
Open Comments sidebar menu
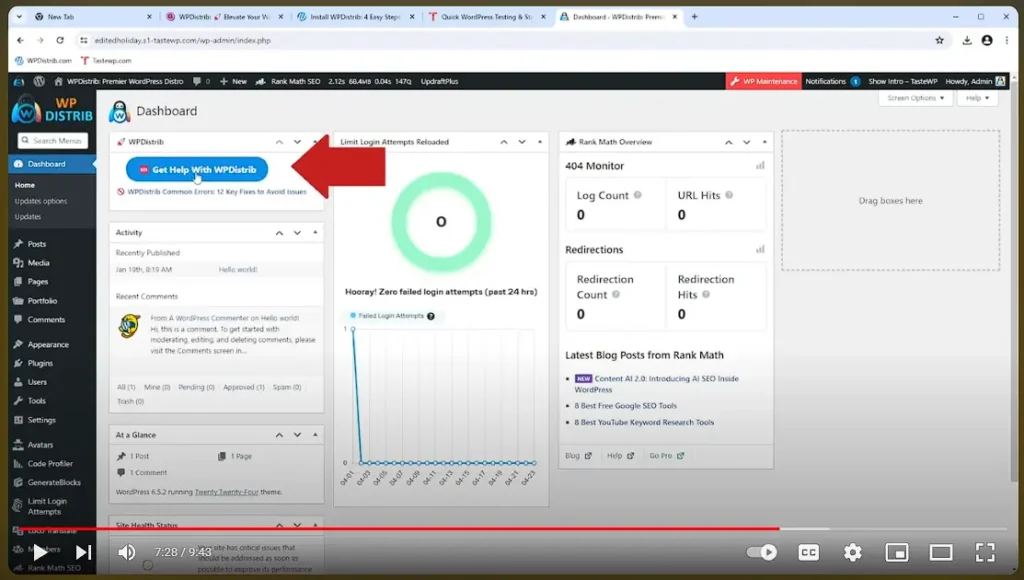[46, 320]
